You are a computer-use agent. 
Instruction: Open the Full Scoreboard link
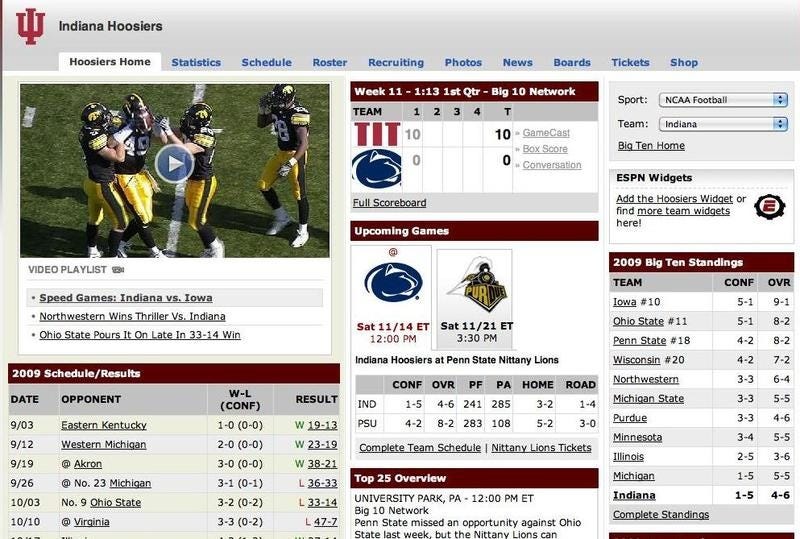[x=389, y=203]
